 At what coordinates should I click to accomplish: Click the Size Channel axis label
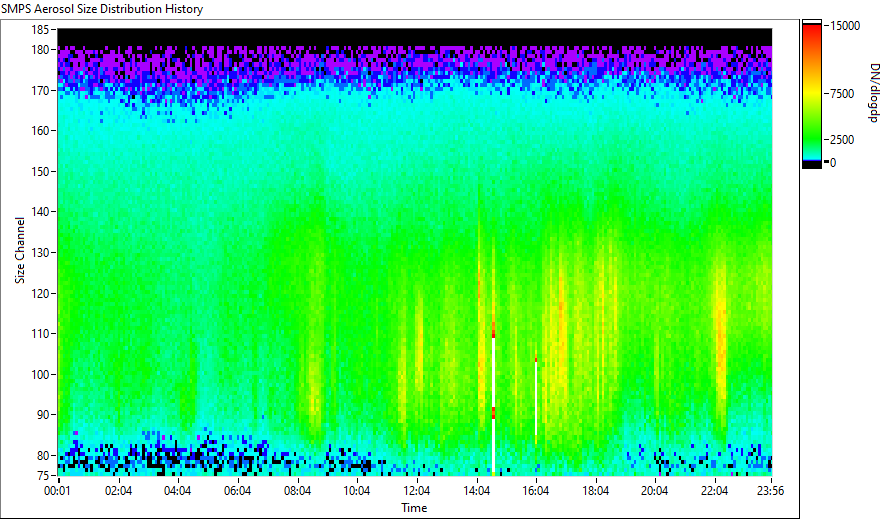coord(20,250)
